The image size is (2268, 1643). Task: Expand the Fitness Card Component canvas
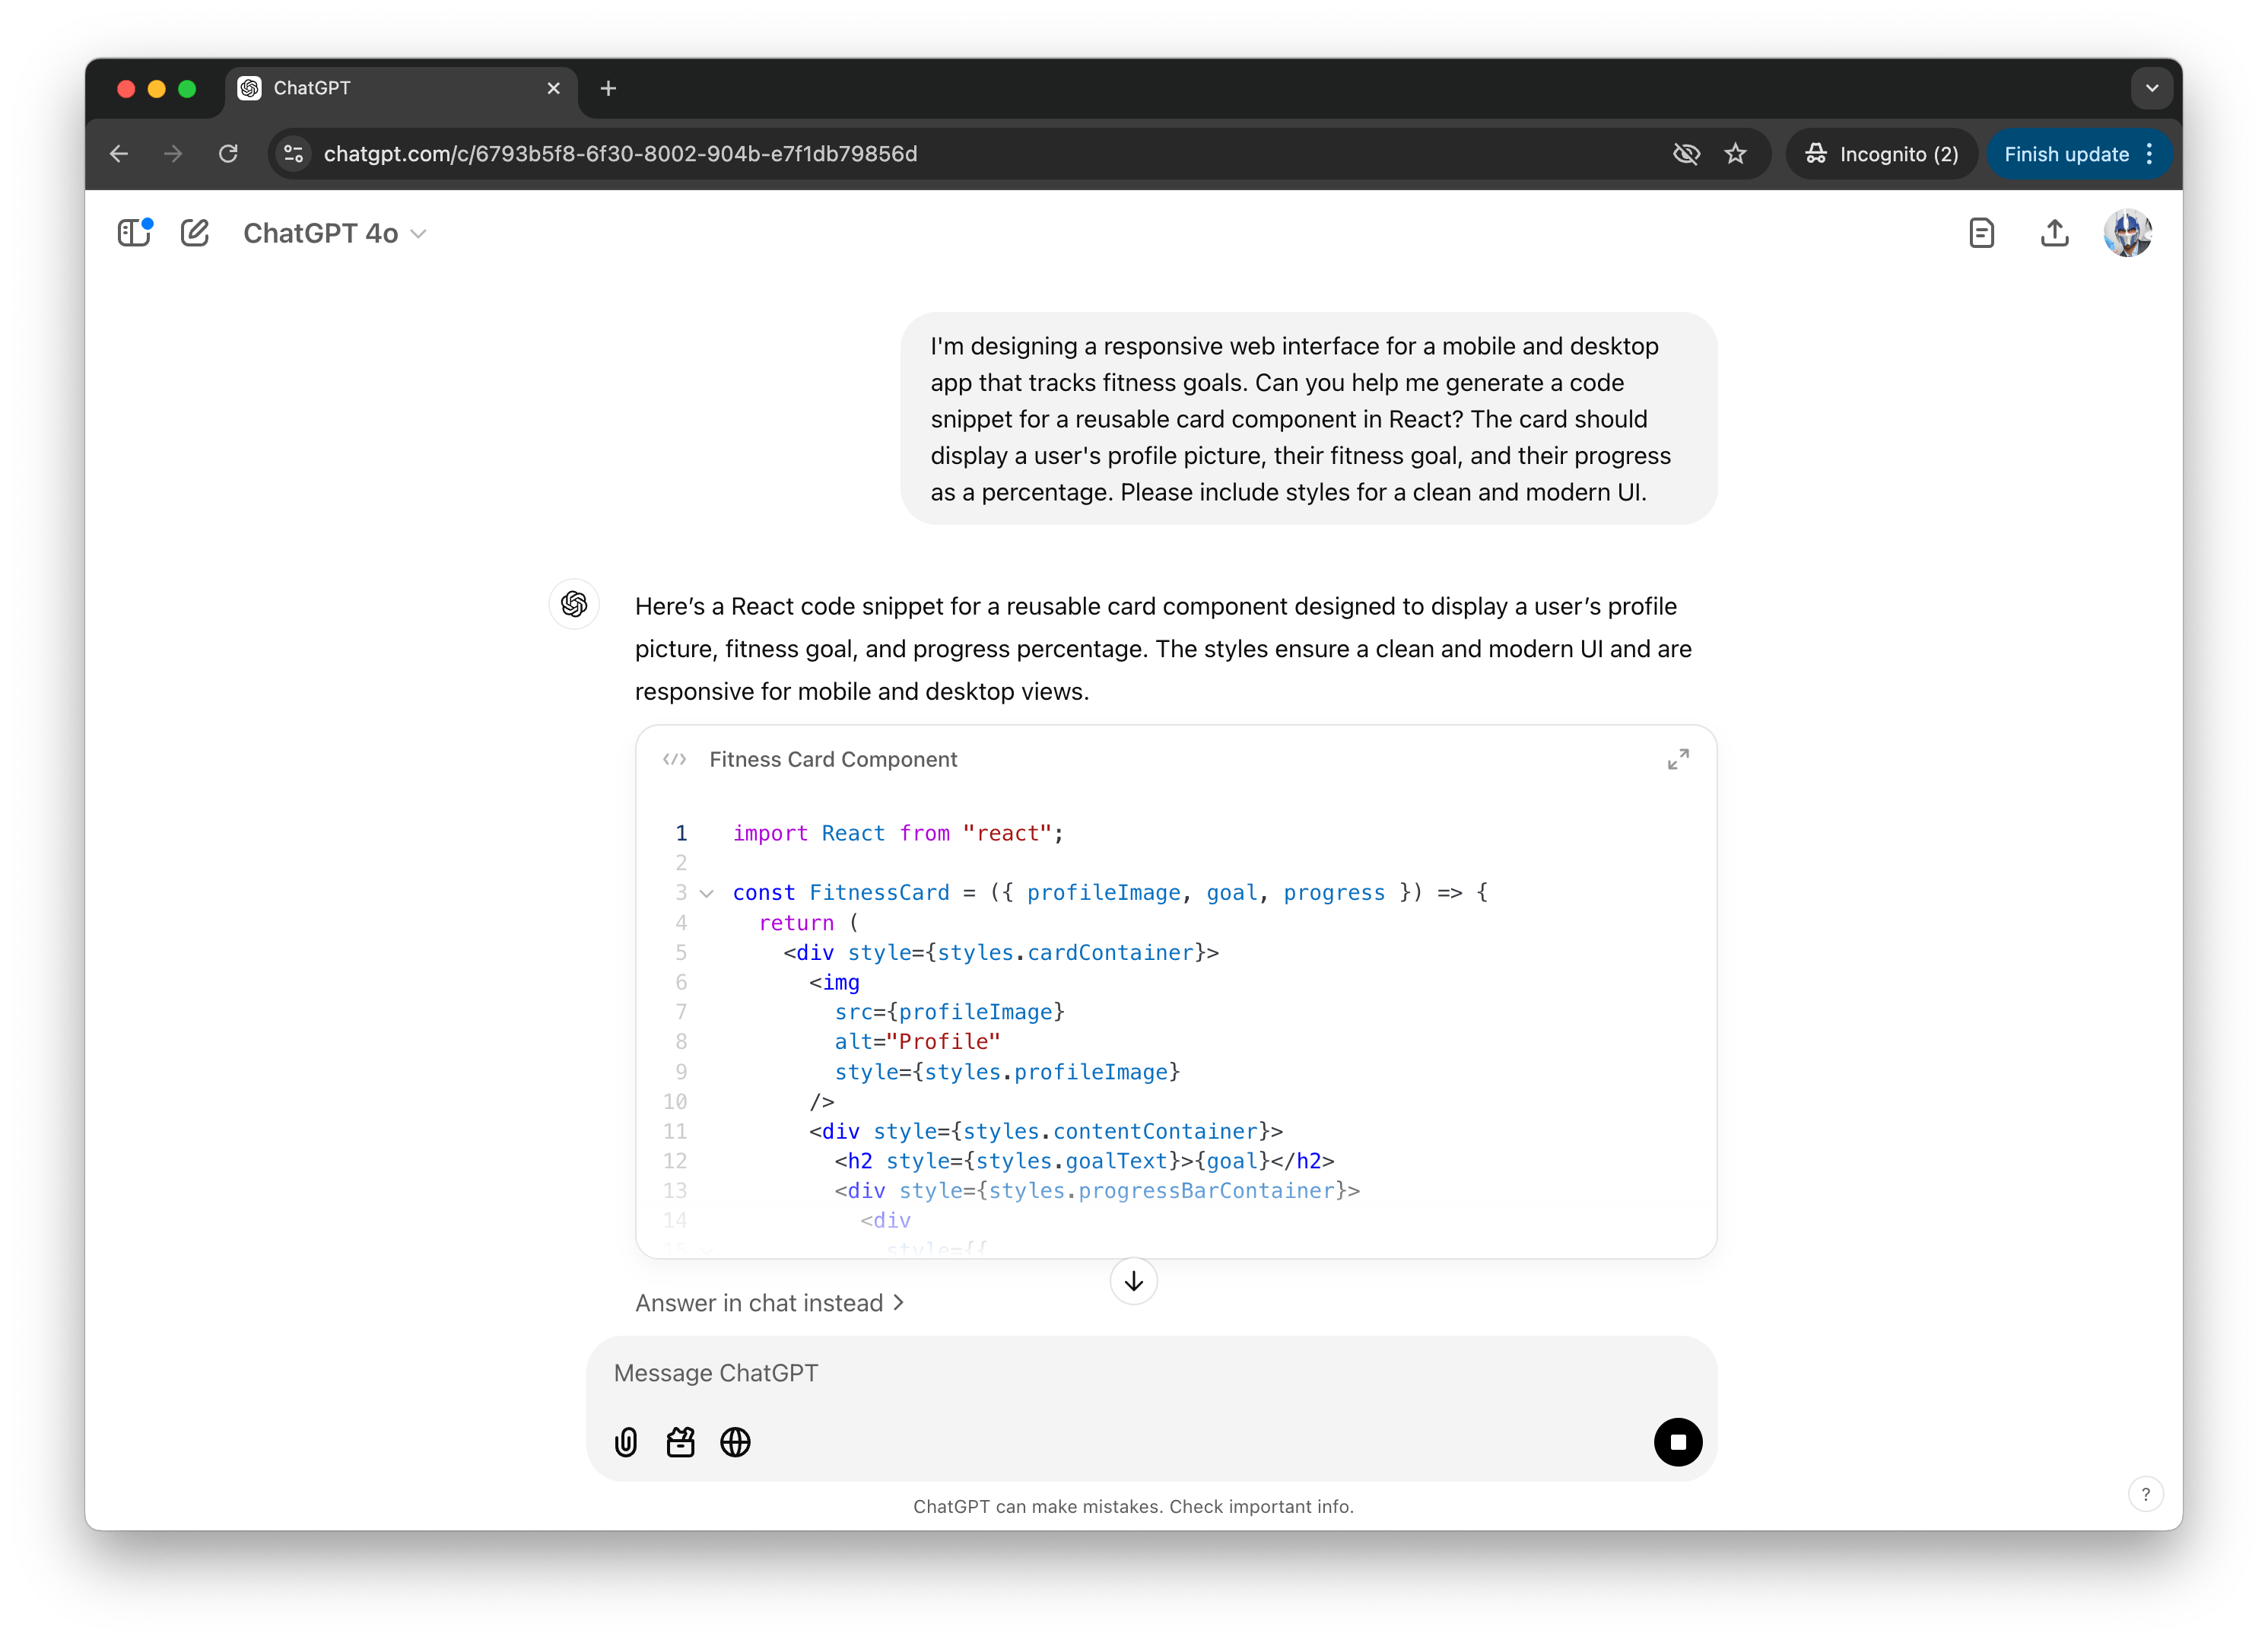click(x=1678, y=759)
